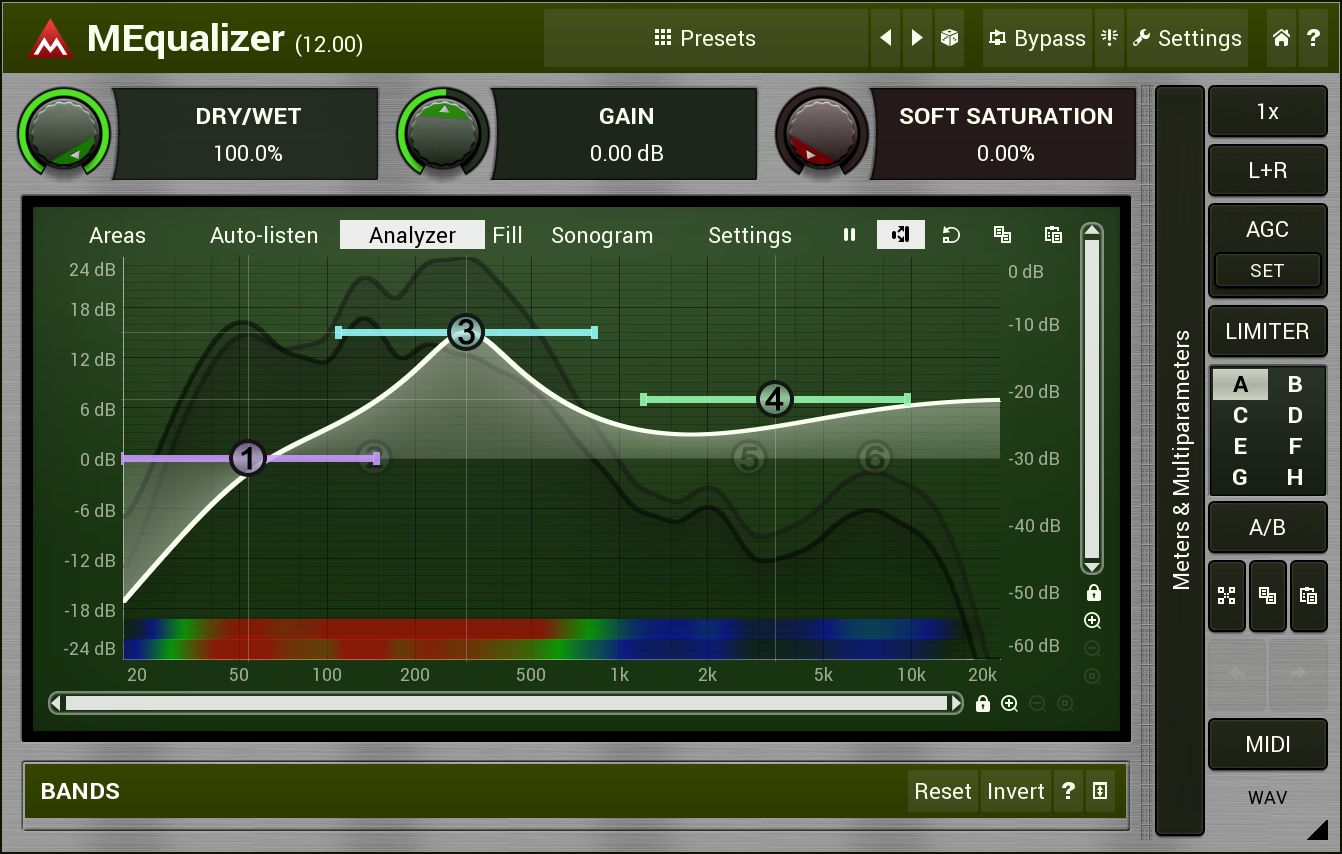Zoom in horizontally with magnifier icon
Viewport: 1342px width, 854px height.
click(1010, 704)
